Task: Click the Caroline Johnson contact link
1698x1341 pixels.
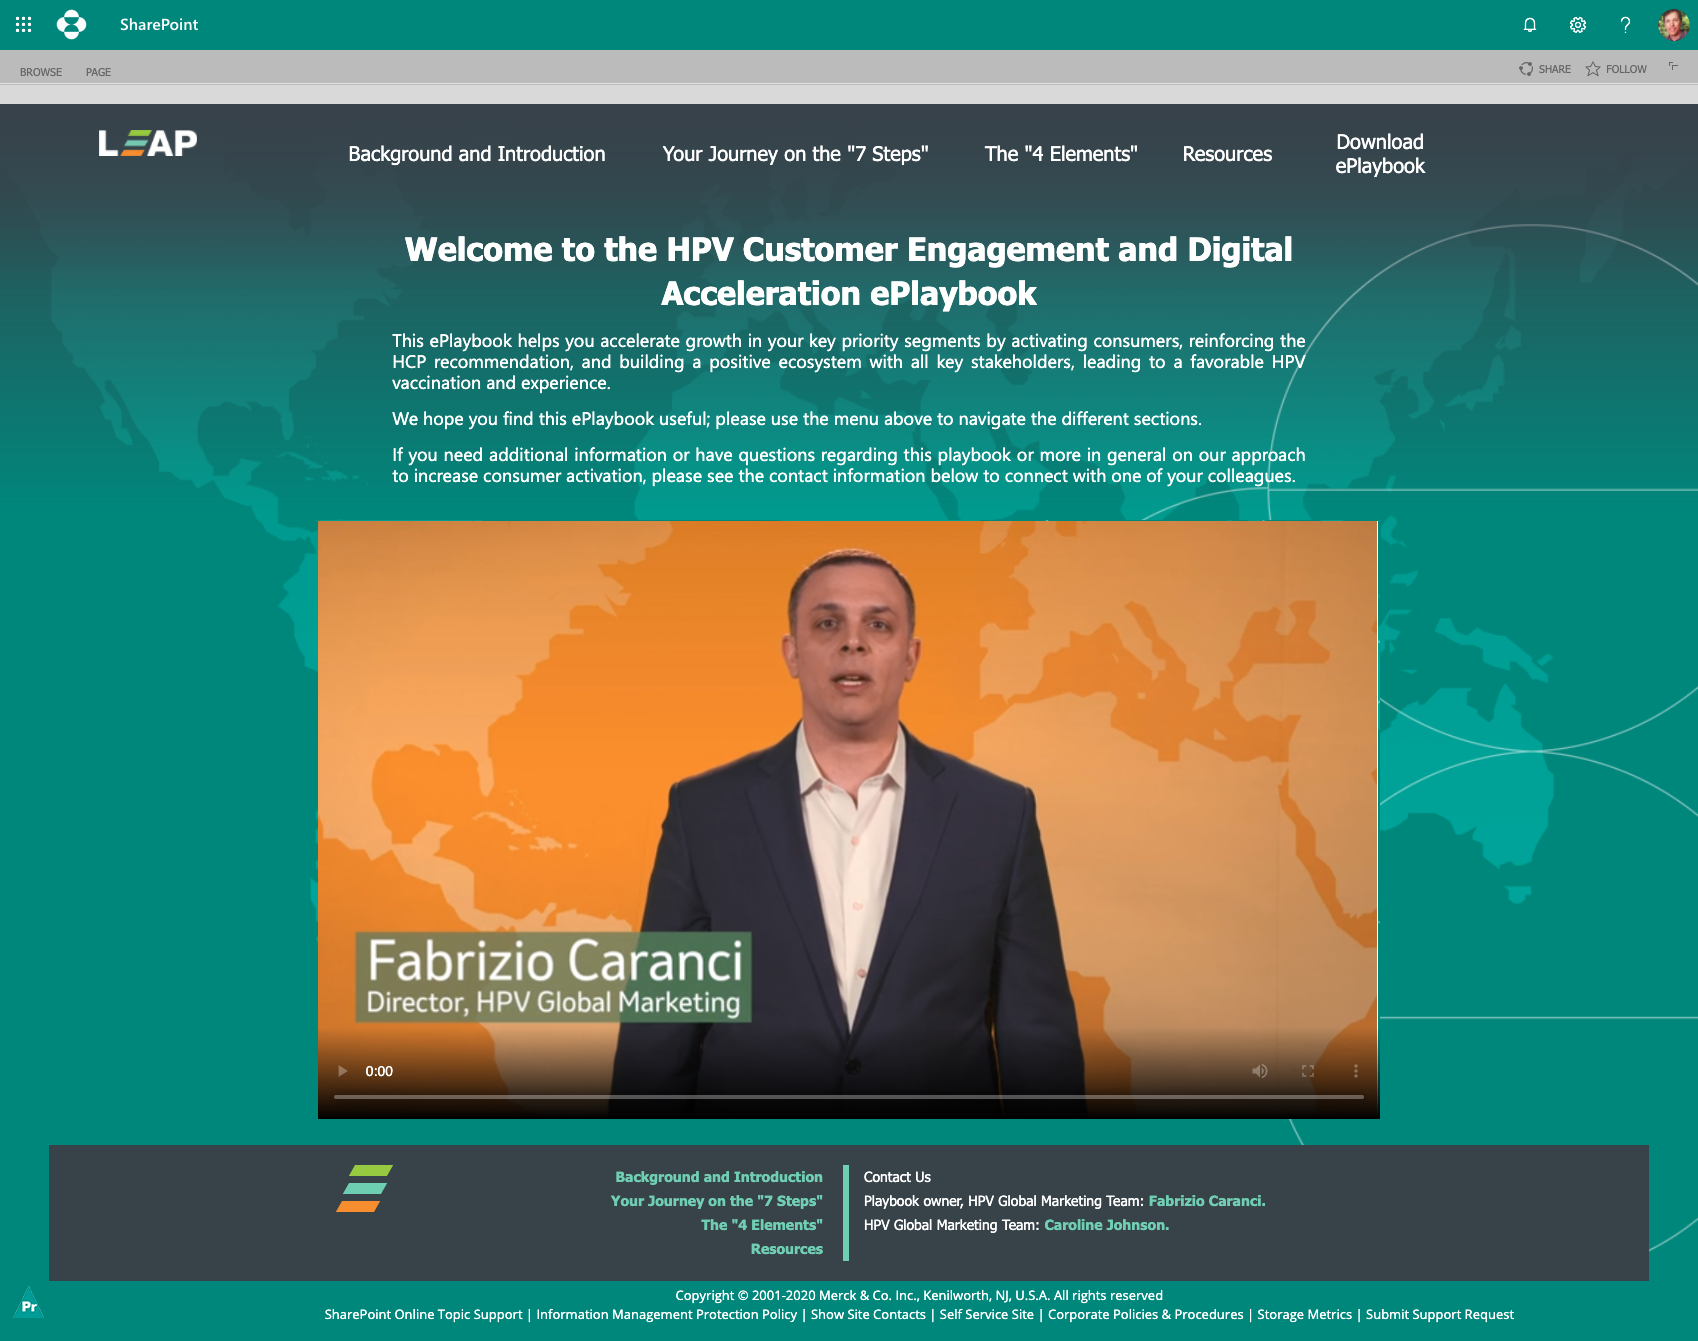Action: click(1106, 1225)
